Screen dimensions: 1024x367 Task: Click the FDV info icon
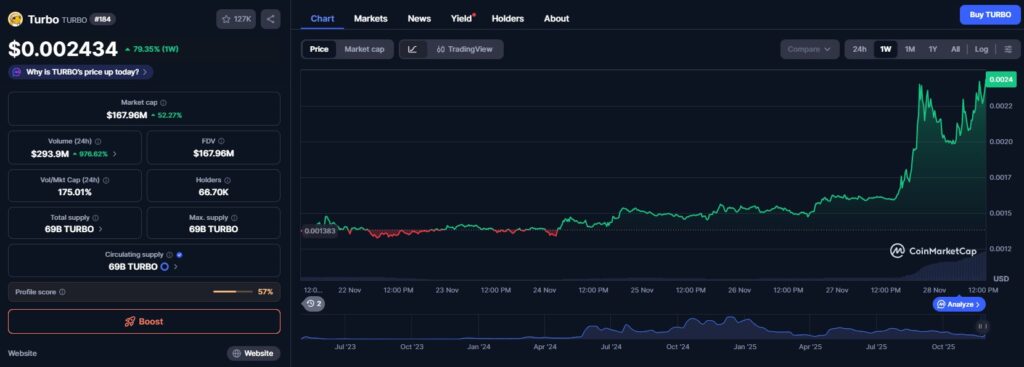click(221, 141)
